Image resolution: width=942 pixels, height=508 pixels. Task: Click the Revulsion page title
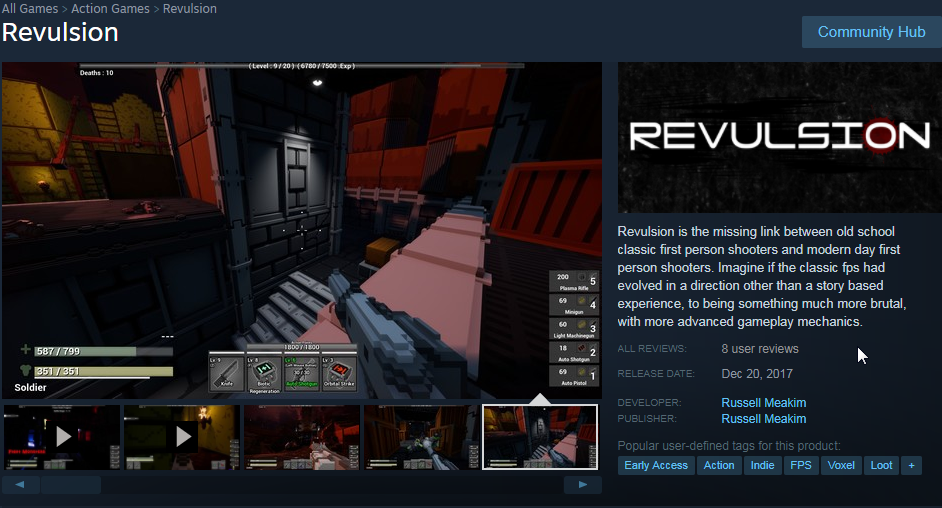pos(60,32)
